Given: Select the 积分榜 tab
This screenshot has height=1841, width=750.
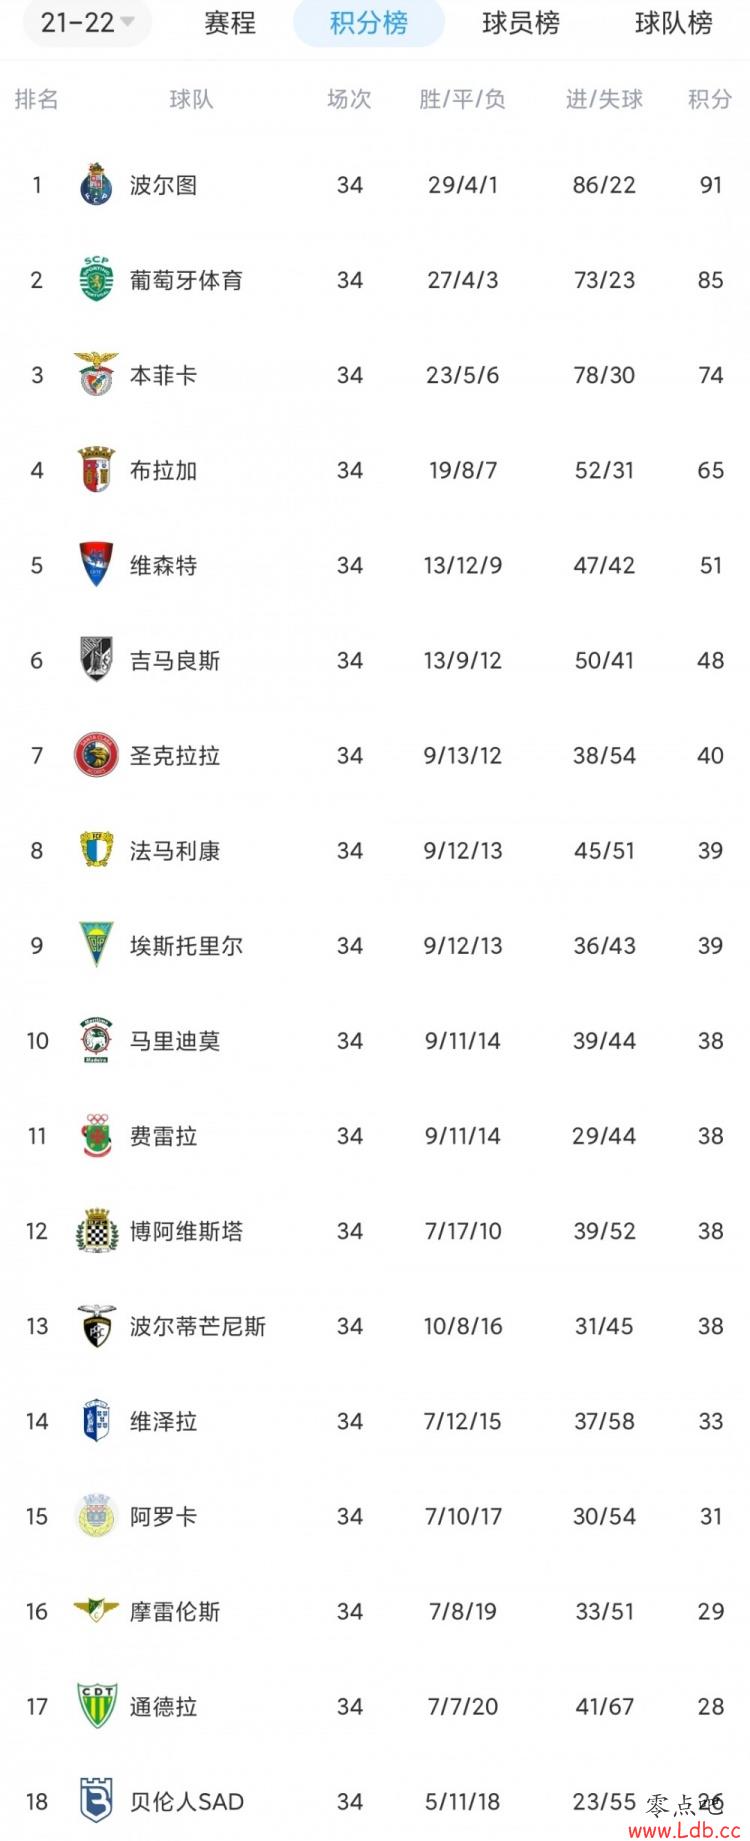Looking at the screenshot, I should (x=369, y=22).
